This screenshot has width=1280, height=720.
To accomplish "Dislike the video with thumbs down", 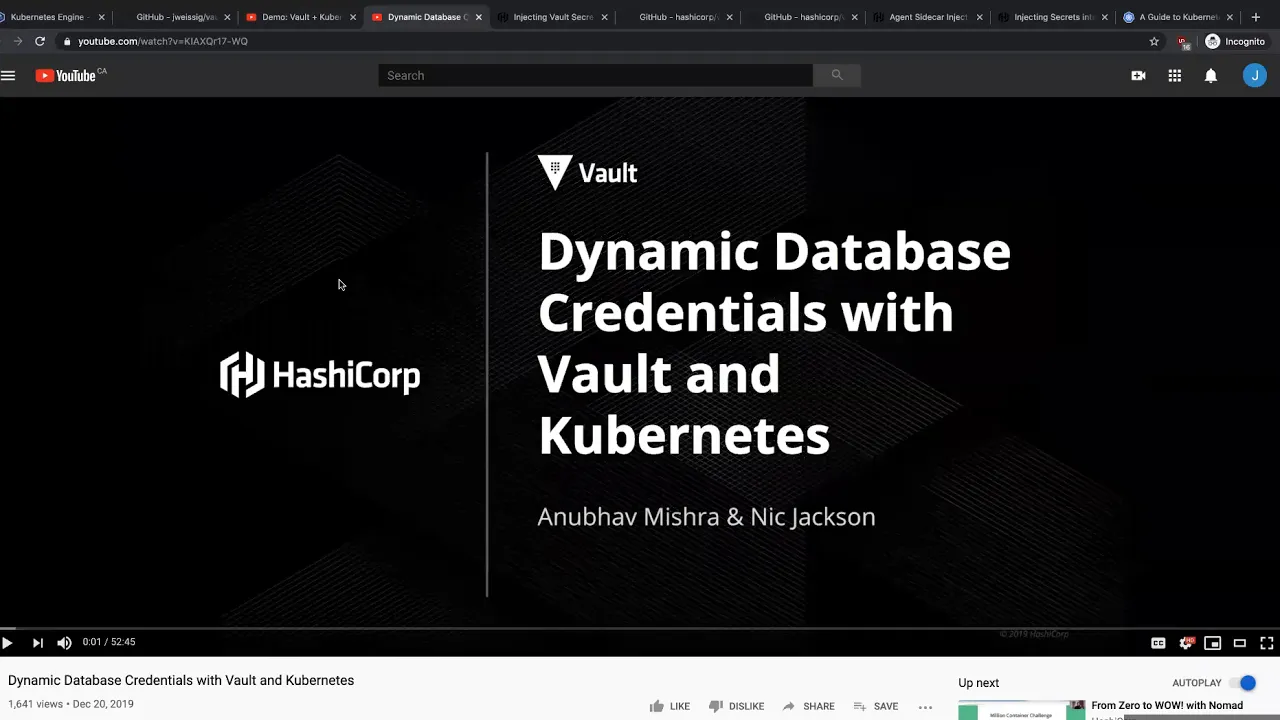I will click(x=736, y=706).
